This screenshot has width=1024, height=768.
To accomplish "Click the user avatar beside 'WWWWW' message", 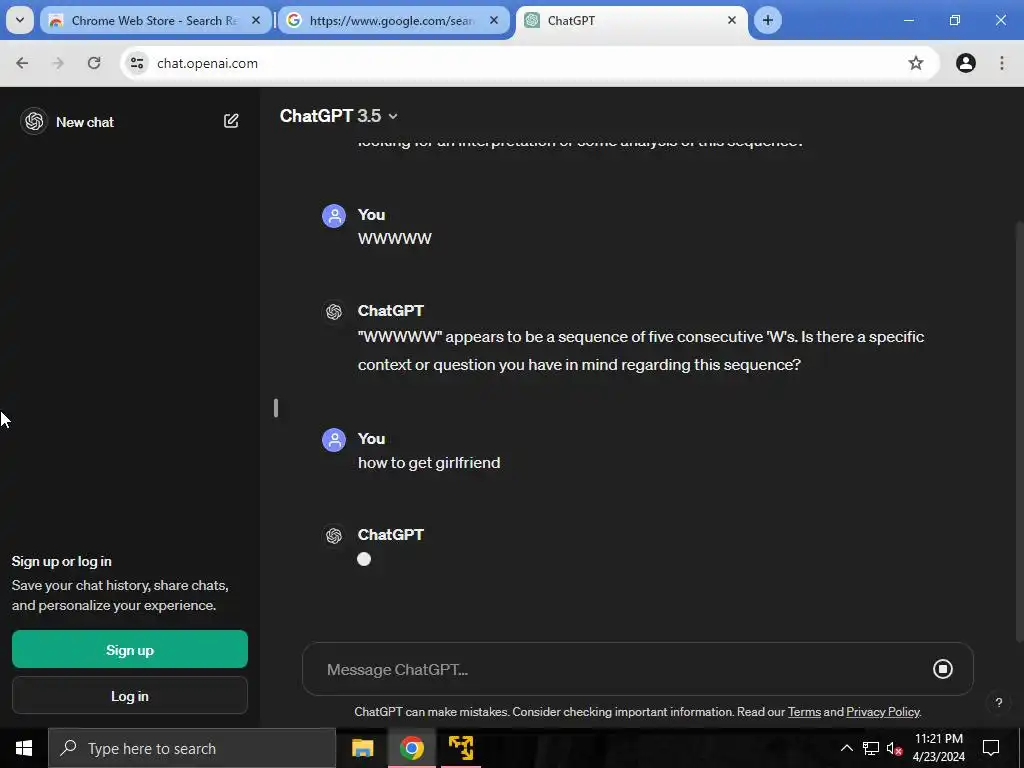I will (x=334, y=216).
